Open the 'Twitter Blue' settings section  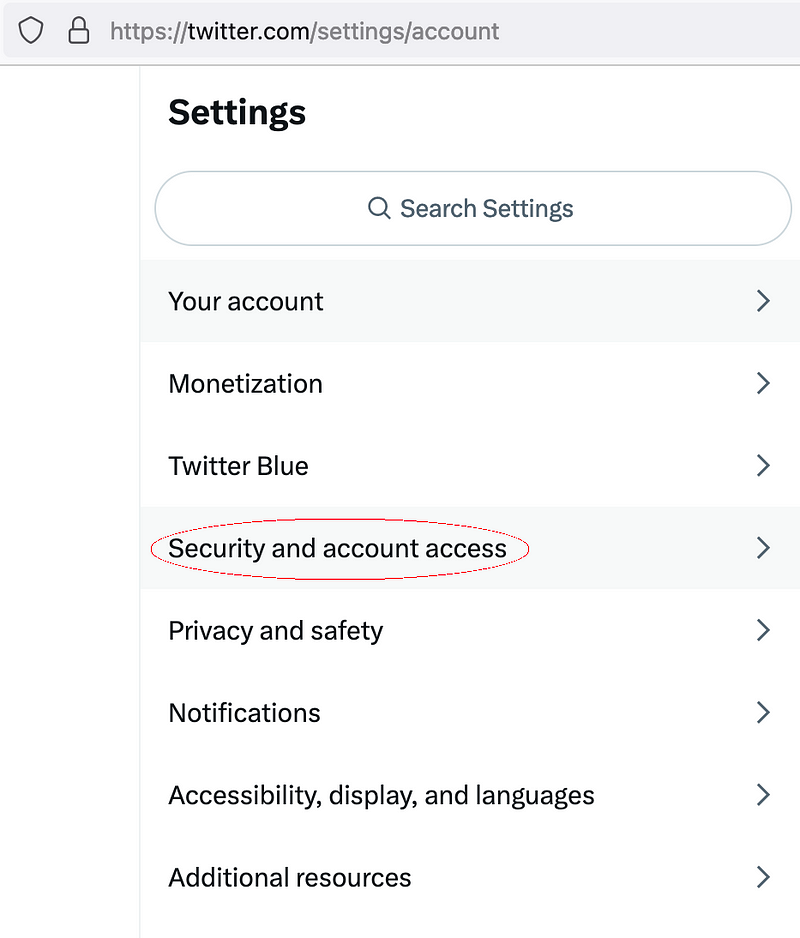click(238, 465)
